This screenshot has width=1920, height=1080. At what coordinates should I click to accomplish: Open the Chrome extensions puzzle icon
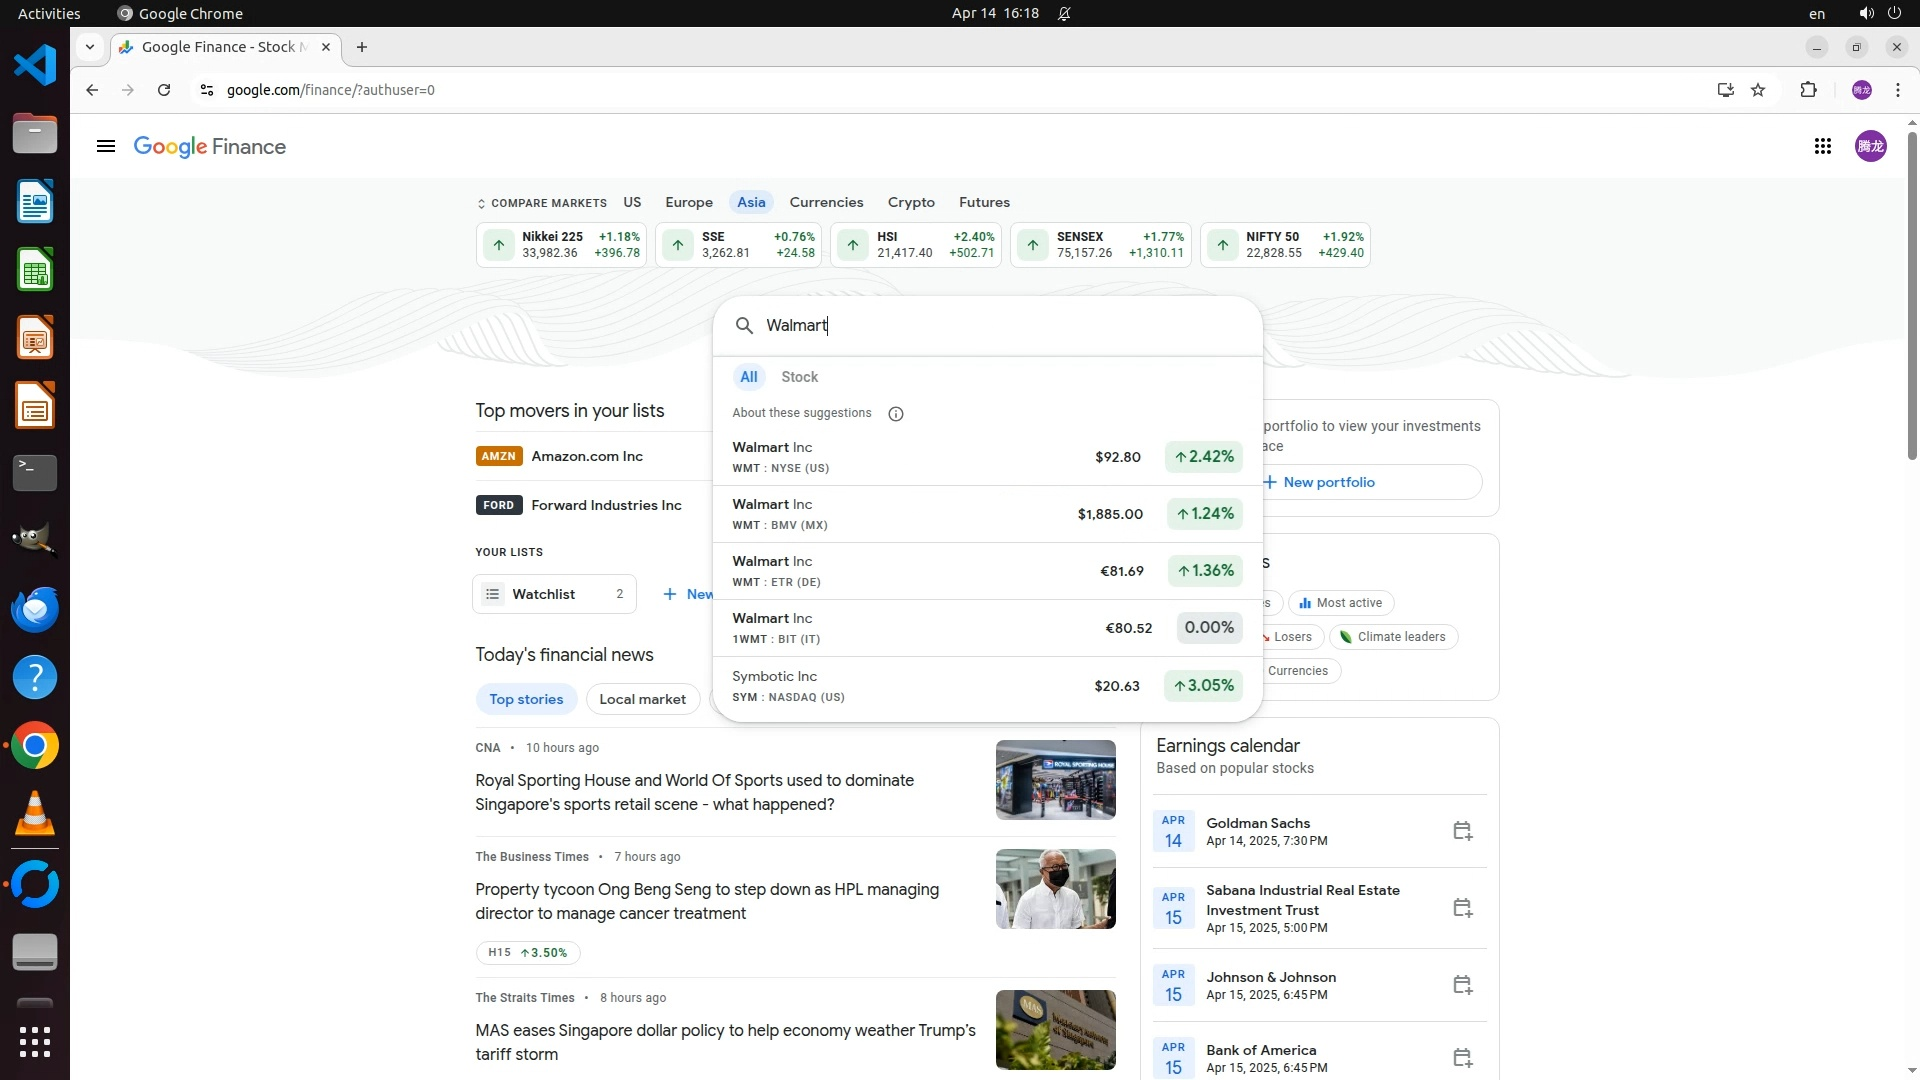click(x=1808, y=90)
